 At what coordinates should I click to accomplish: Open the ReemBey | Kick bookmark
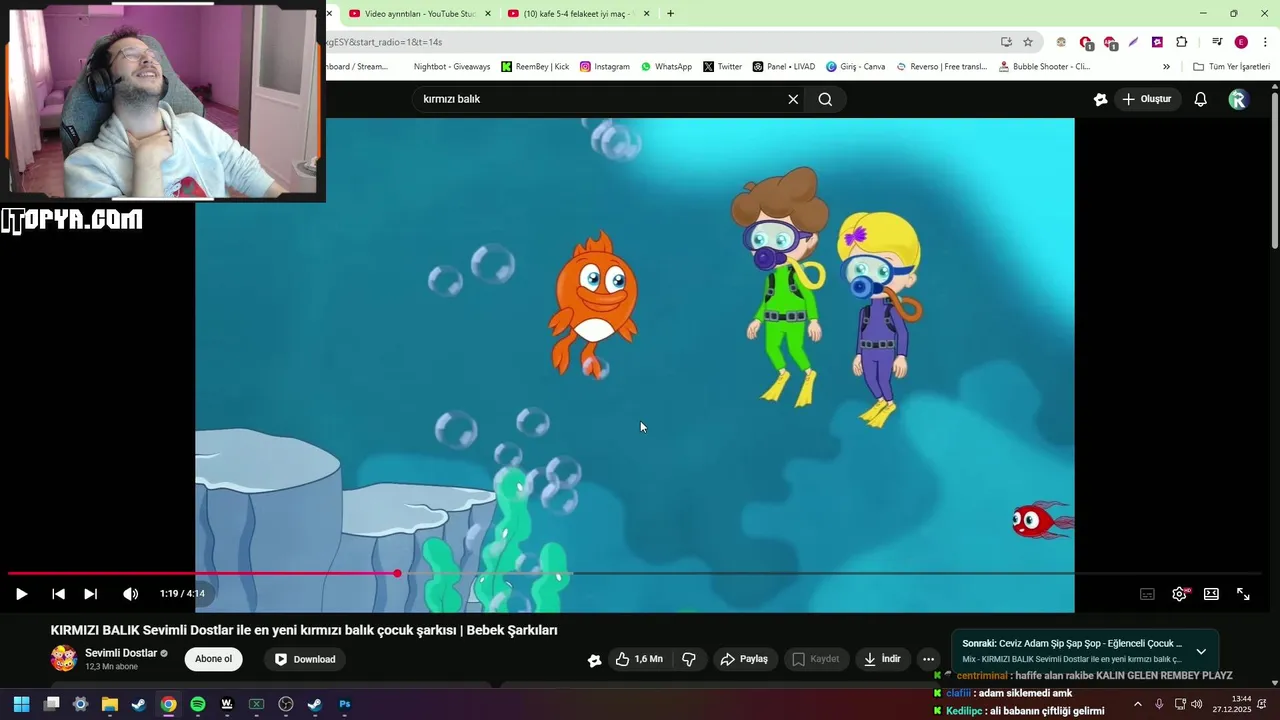tap(535, 67)
